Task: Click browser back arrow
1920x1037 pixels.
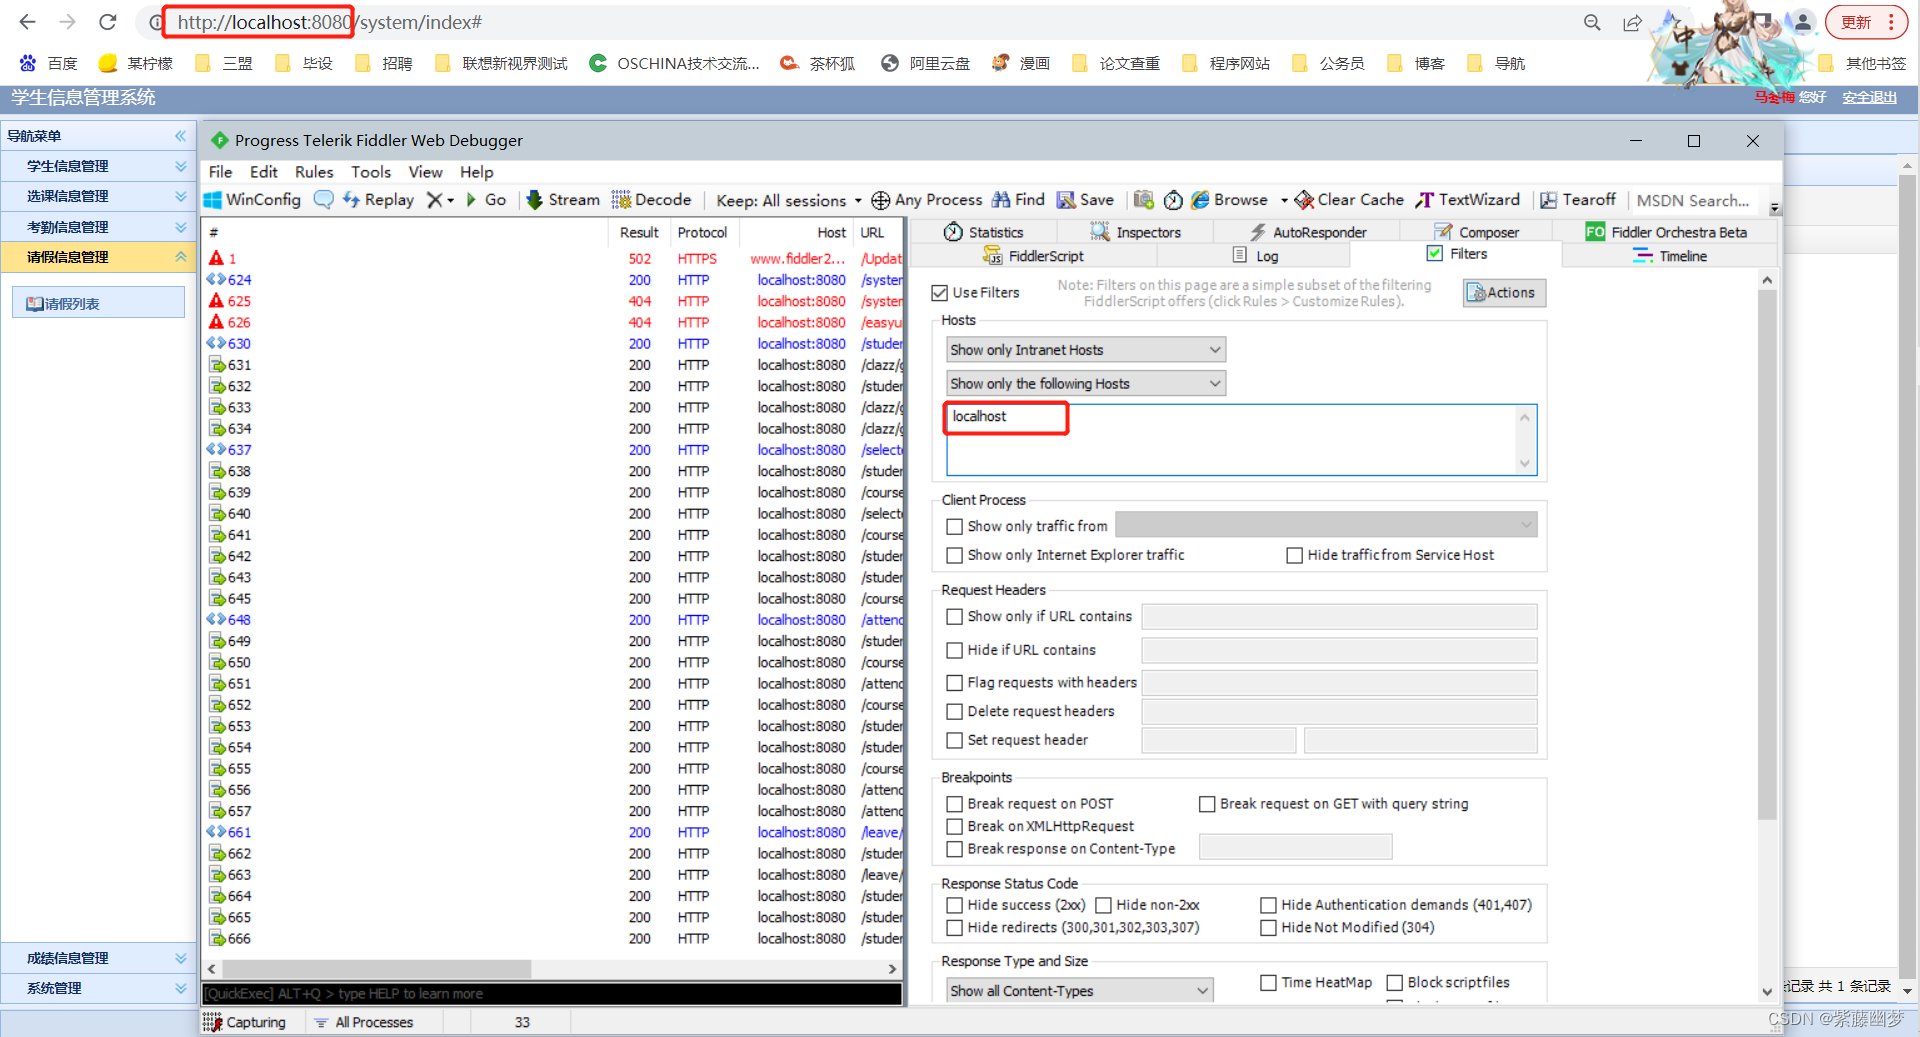Action: pos(27,22)
